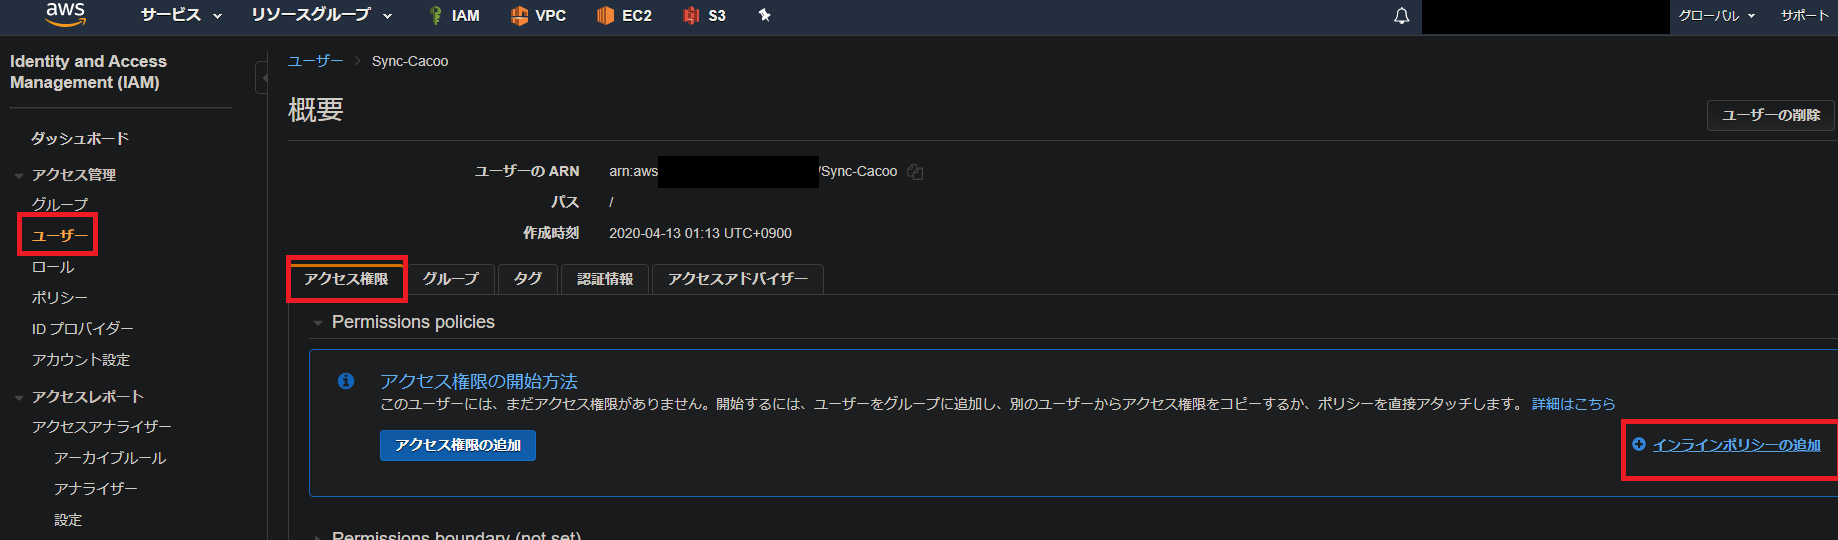
Task: Switch to the グループ tab
Action: (x=451, y=279)
